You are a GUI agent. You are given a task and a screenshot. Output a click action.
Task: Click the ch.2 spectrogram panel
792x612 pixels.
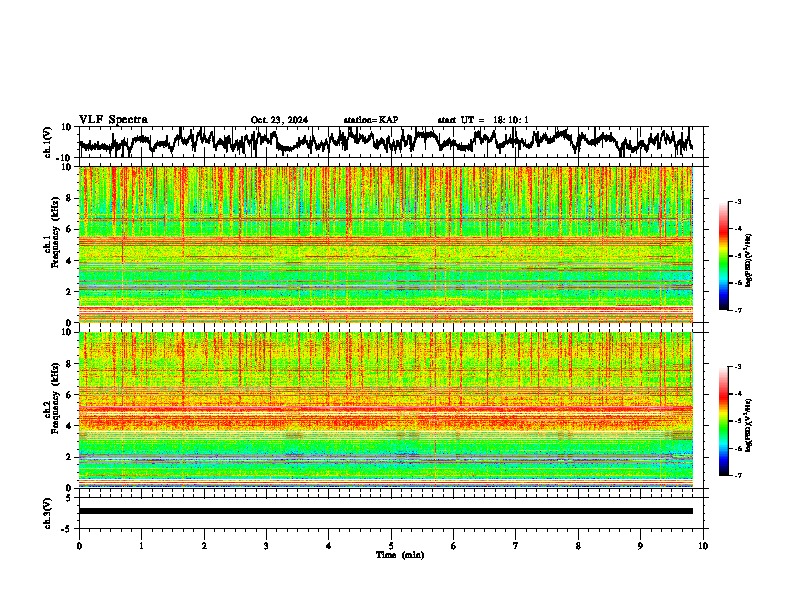tap(385, 410)
